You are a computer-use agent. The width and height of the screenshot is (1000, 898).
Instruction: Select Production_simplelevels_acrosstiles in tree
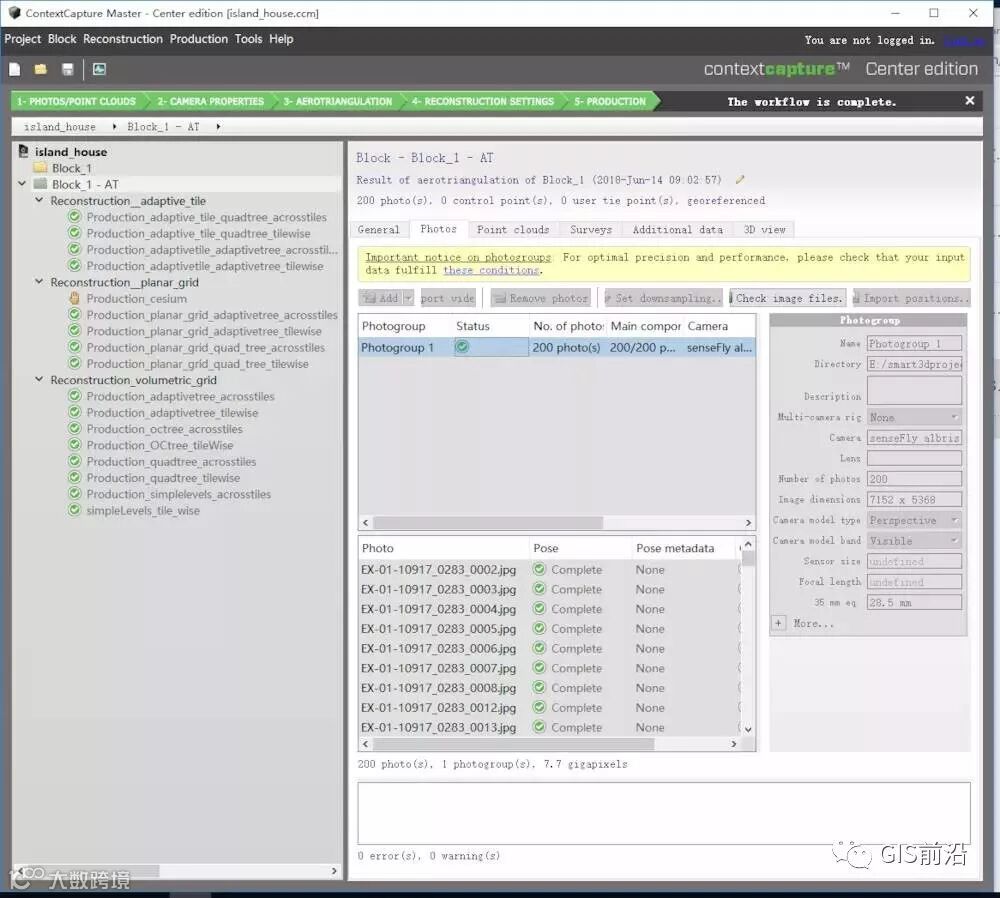pyautogui.click(x=179, y=494)
